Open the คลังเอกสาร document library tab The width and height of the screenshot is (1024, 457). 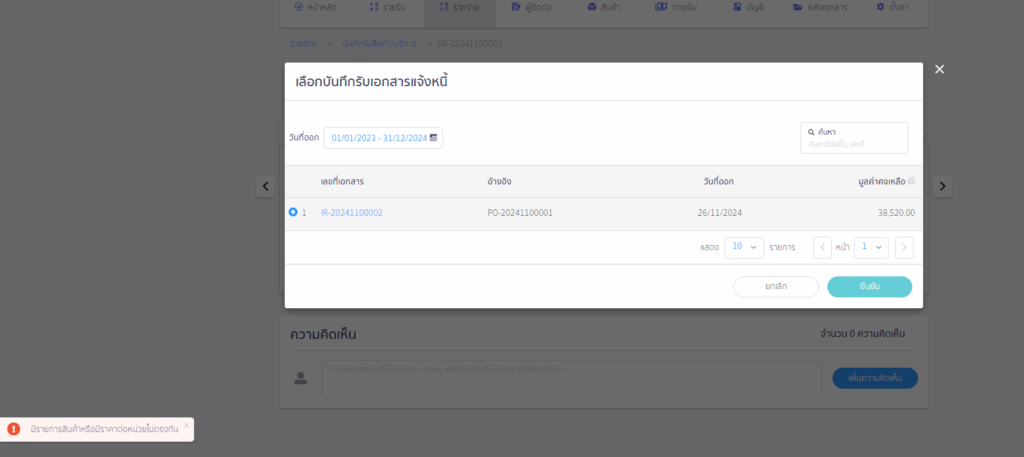coord(820,7)
